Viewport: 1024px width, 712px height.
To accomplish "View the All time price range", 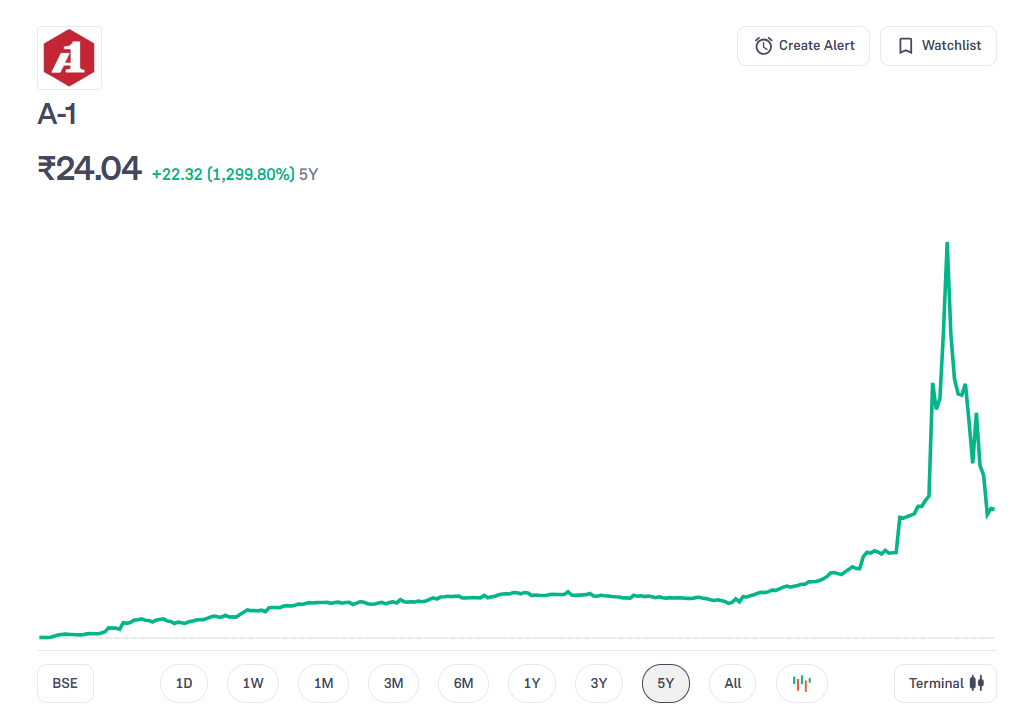I will (x=733, y=684).
